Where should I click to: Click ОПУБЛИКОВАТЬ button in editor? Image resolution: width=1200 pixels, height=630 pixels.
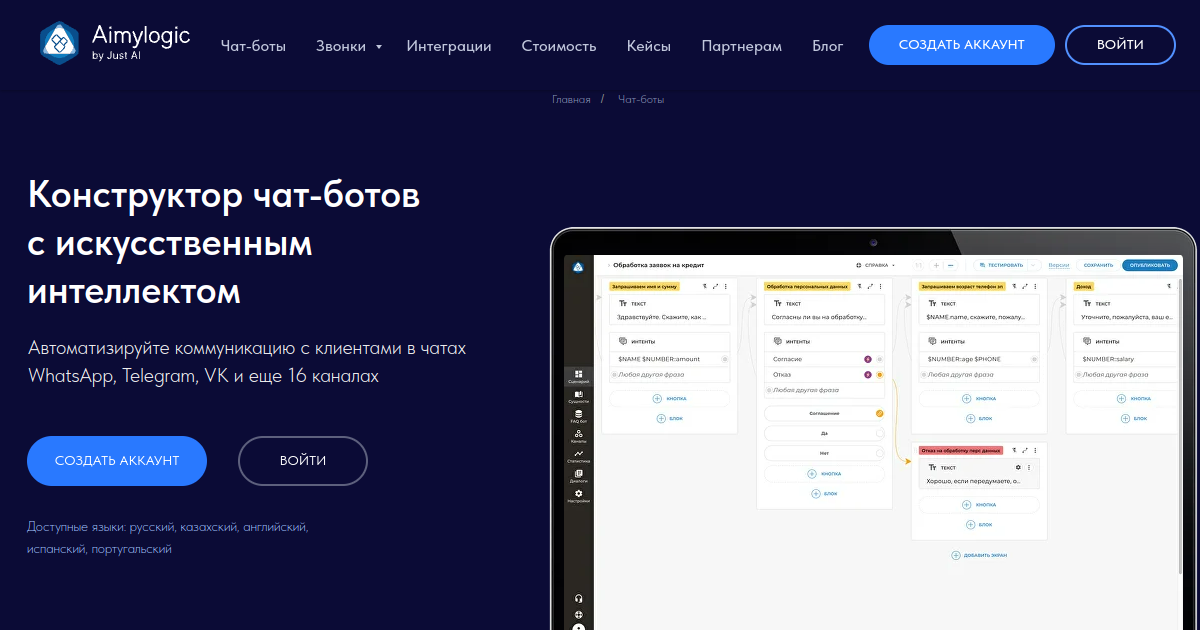click(x=1150, y=265)
